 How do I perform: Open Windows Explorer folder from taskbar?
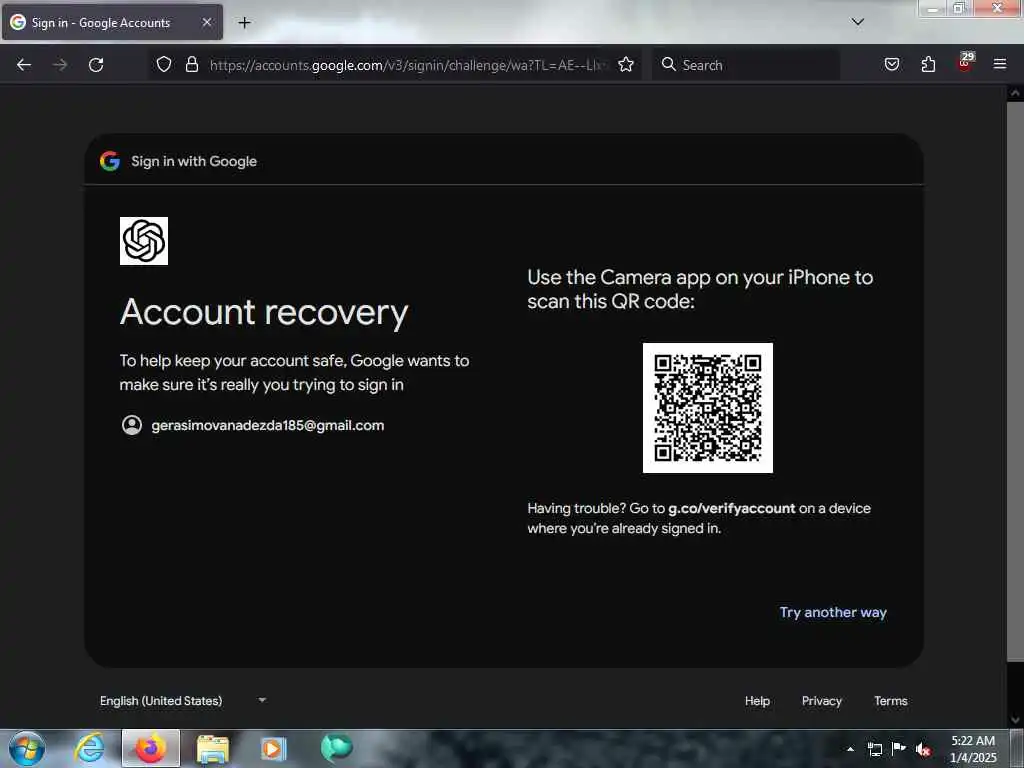coord(213,748)
